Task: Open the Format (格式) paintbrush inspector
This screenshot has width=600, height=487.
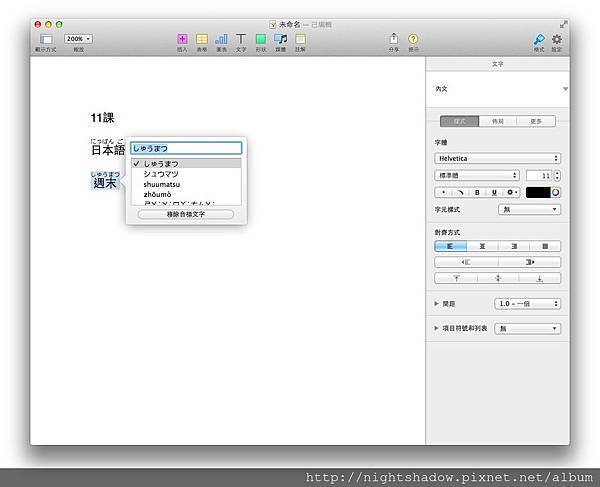Action: tap(540, 38)
